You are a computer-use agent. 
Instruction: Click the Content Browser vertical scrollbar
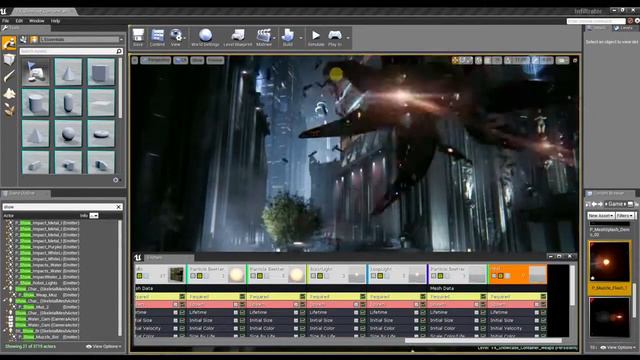click(x=634, y=300)
